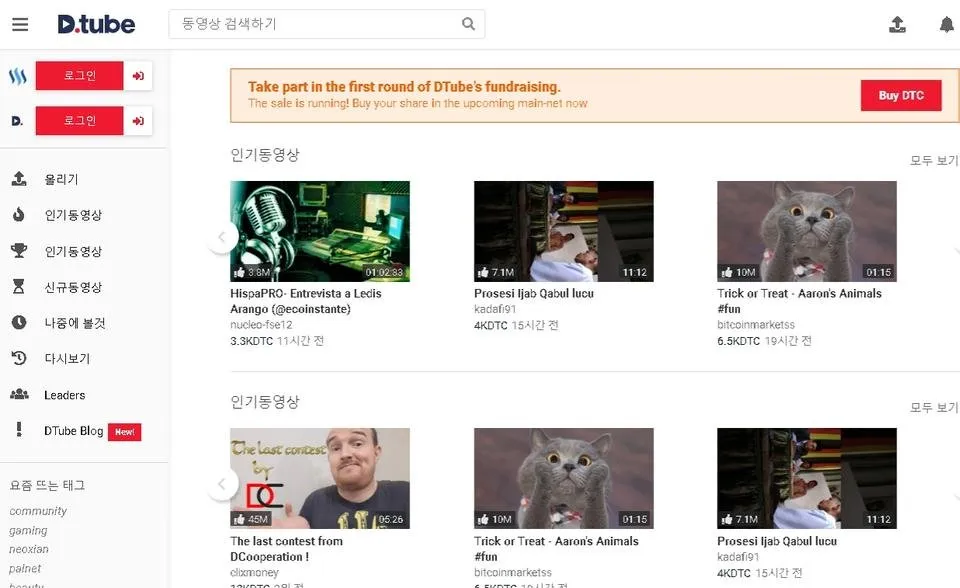
Task: Select 인기동영상 next to the trophy
Action: point(73,251)
